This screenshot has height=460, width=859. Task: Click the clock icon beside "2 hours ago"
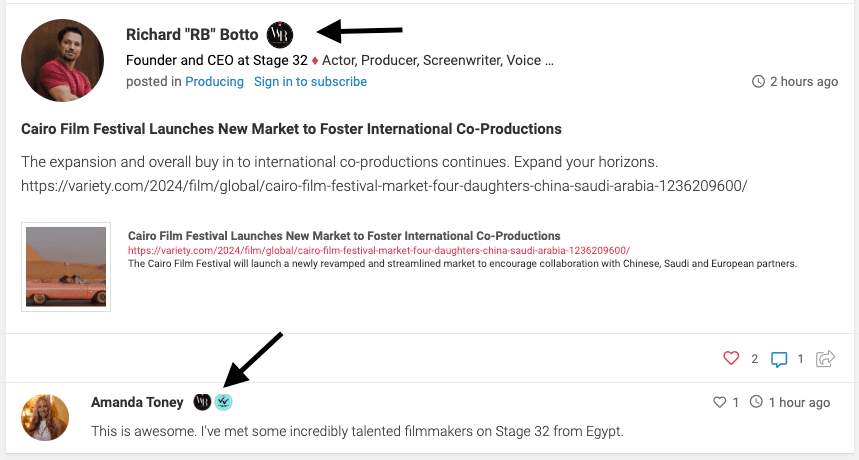pyautogui.click(x=758, y=82)
